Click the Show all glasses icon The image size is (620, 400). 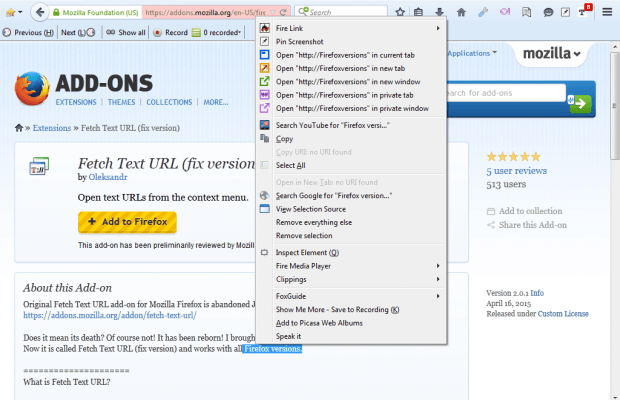pos(110,32)
